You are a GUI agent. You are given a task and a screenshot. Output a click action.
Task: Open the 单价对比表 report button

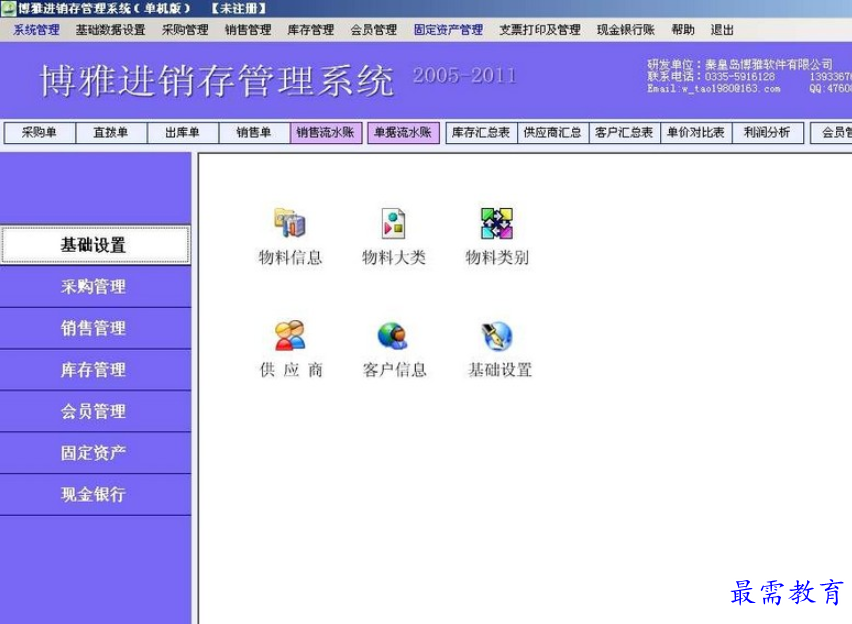point(696,133)
